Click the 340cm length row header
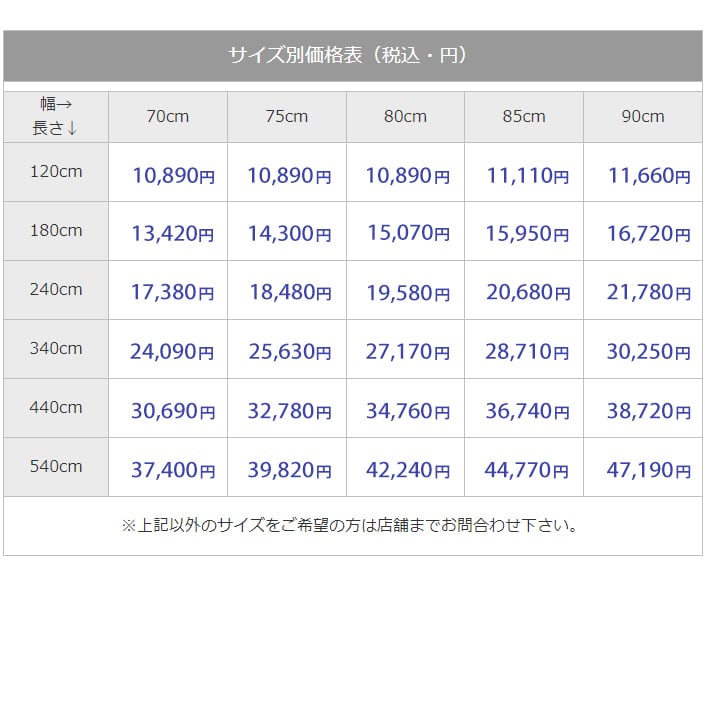 (x=56, y=349)
